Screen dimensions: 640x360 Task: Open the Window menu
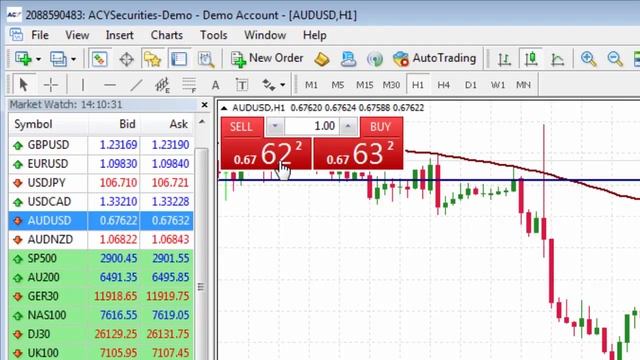pyautogui.click(x=265, y=36)
